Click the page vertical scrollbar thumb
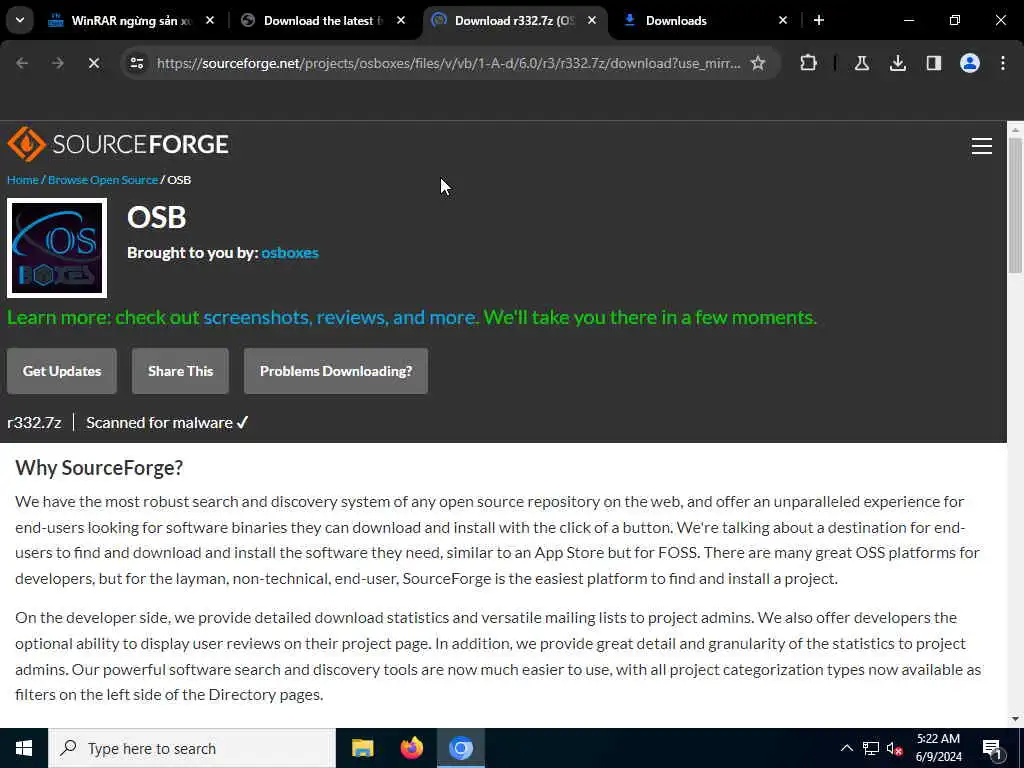 tap(1015, 205)
